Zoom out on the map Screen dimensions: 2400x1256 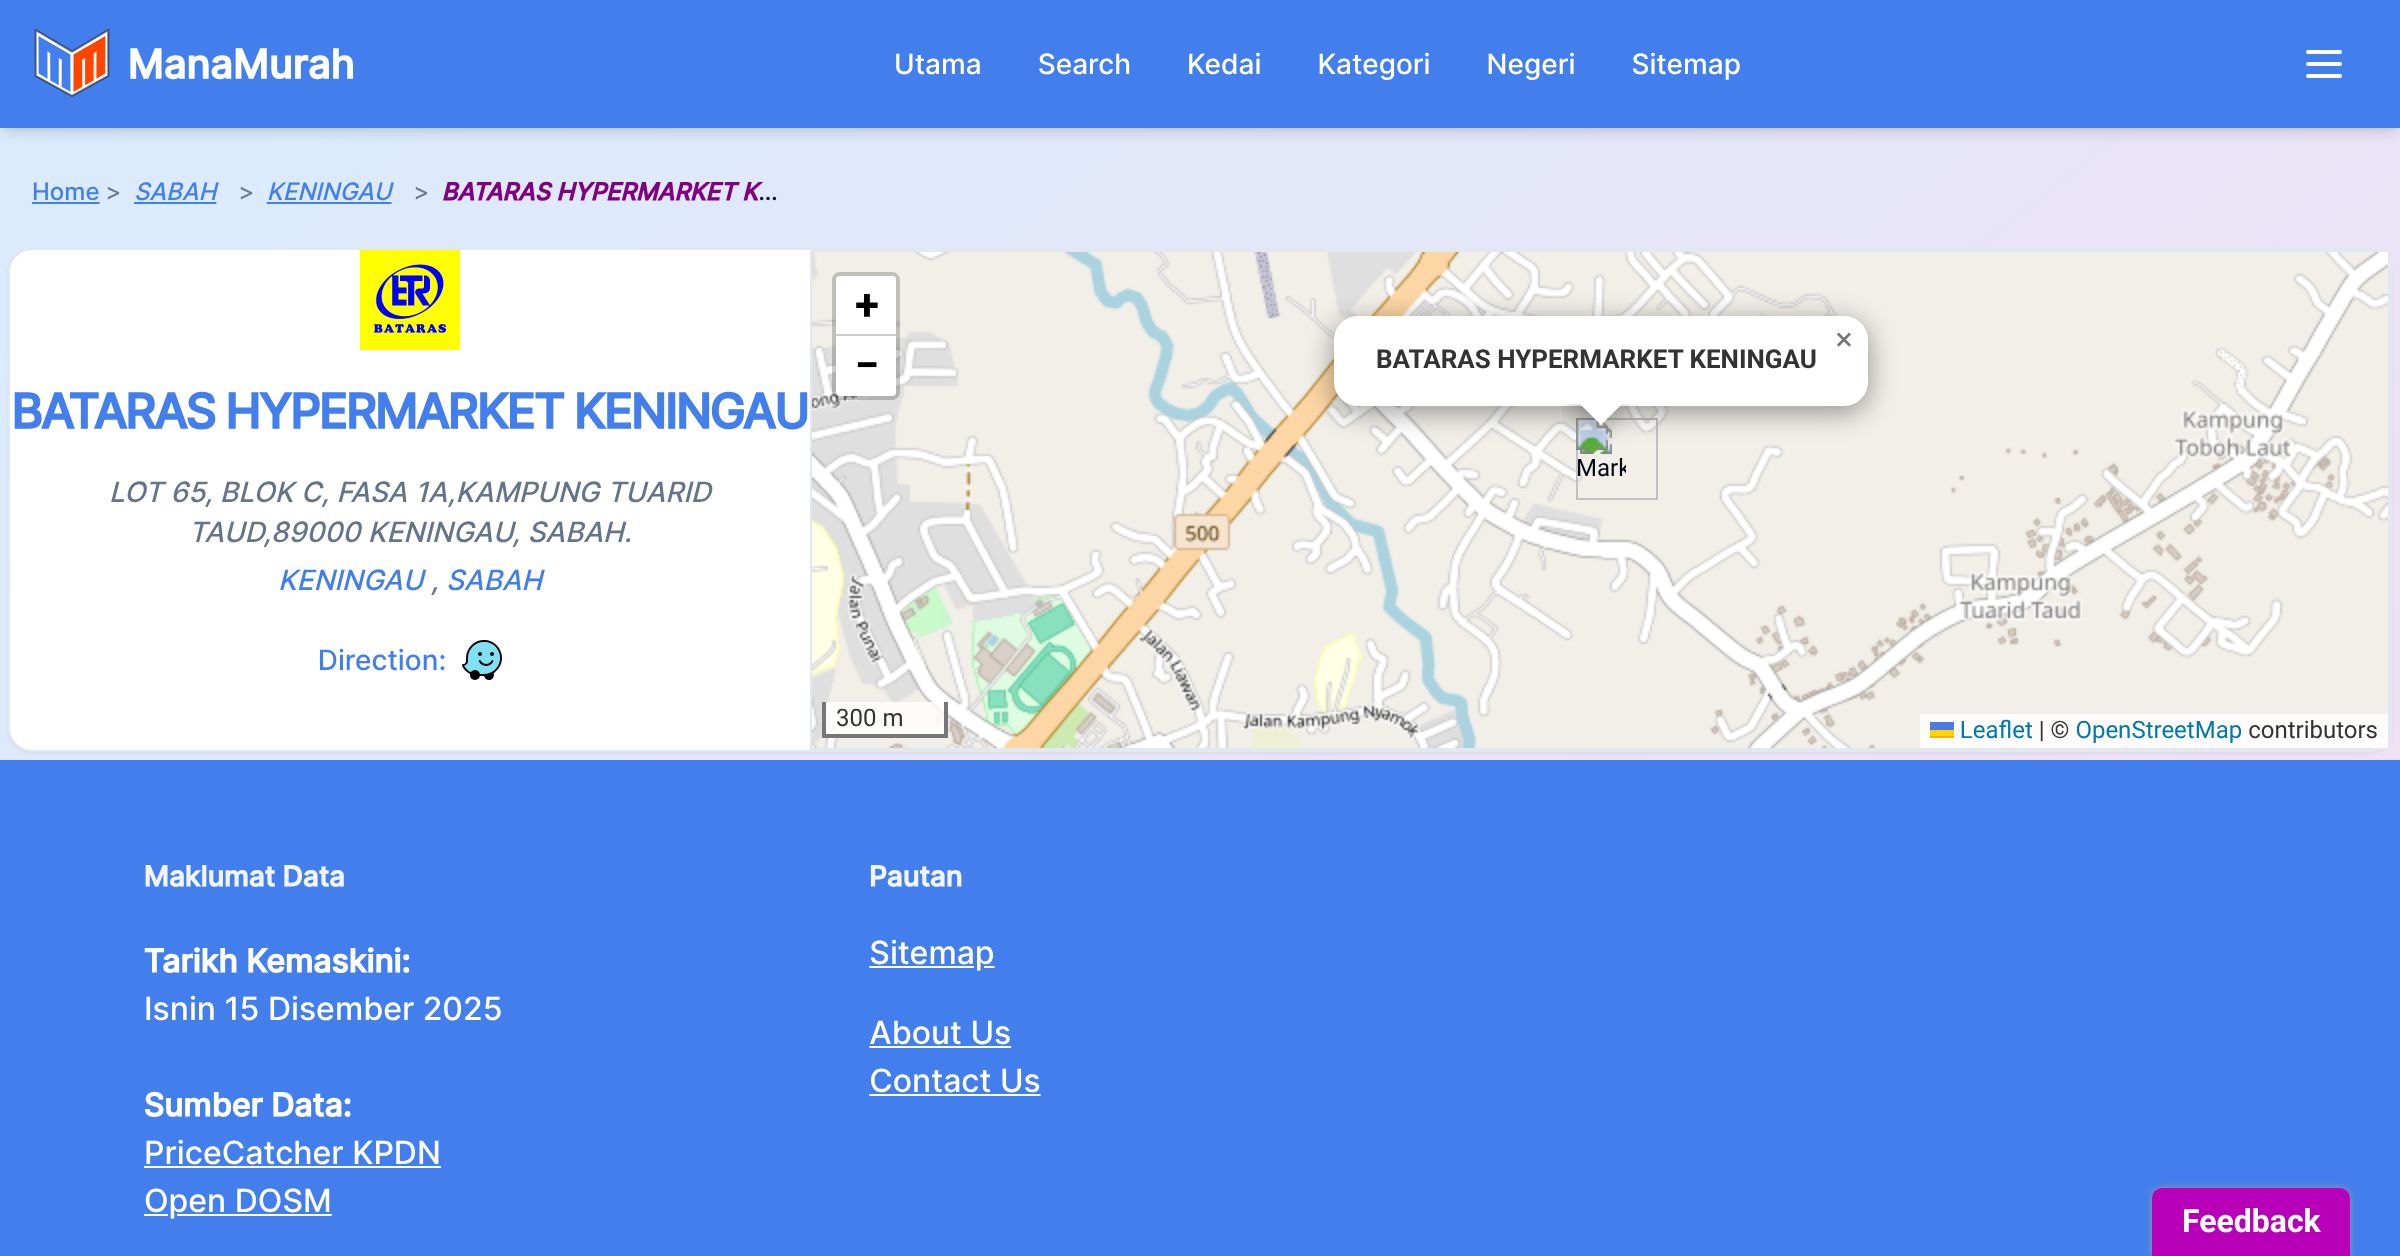pyautogui.click(x=866, y=365)
